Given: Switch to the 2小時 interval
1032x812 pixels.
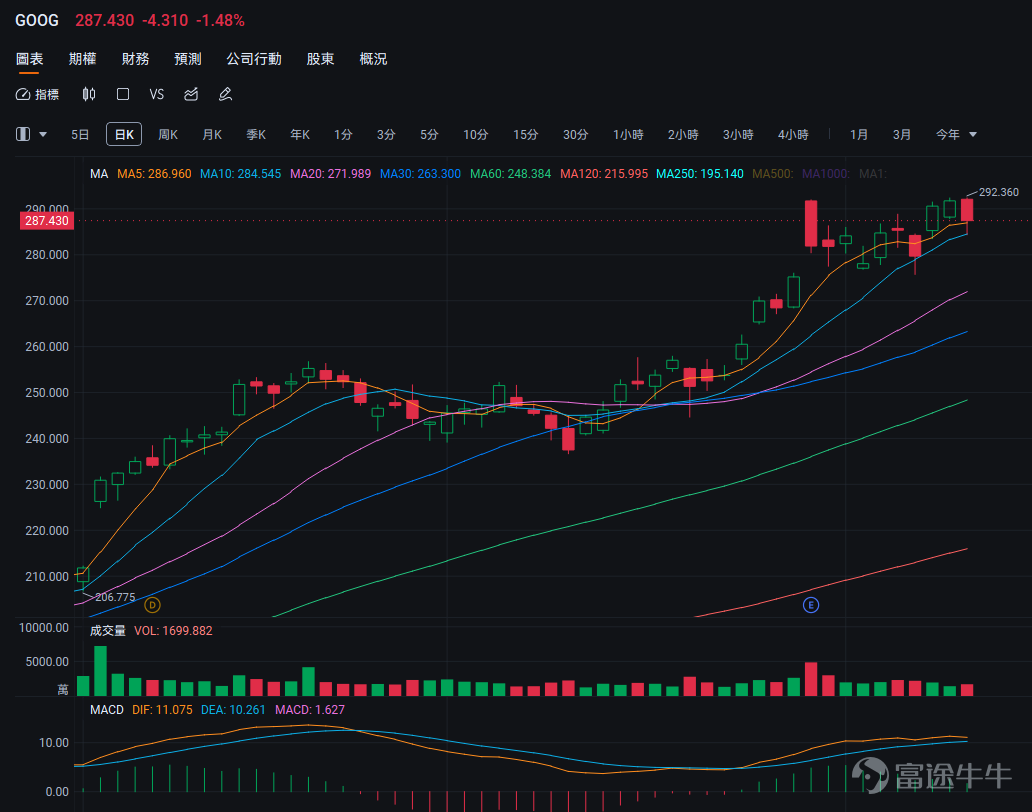Looking at the screenshot, I should (x=683, y=135).
